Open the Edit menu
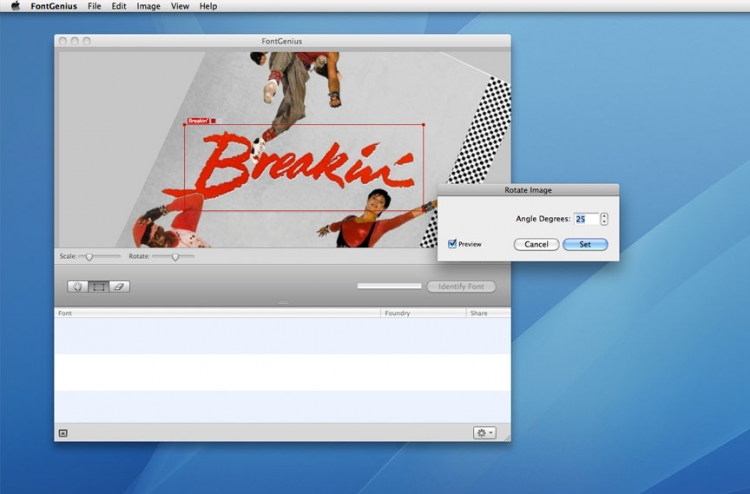Image resolution: width=750 pixels, height=494 pixels. tap(119, 6)
